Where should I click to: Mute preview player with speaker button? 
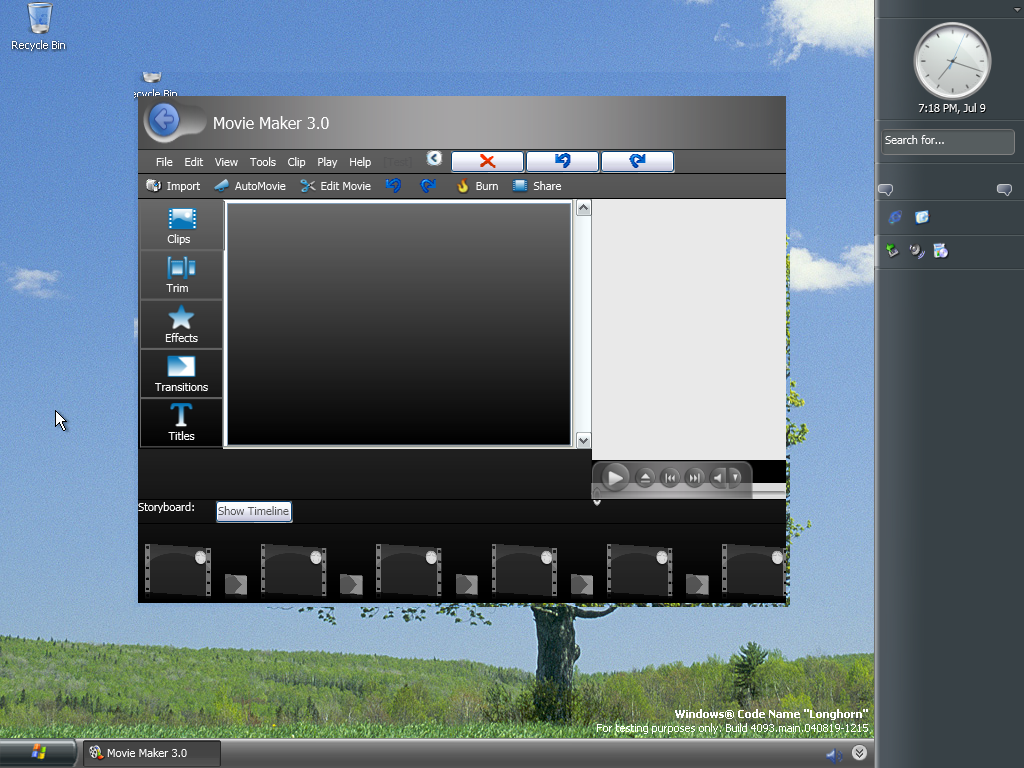point(718,478)
